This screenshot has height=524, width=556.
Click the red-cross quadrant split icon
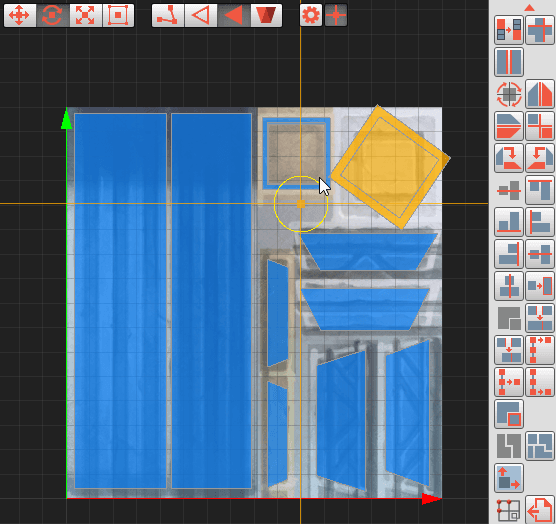540,126
